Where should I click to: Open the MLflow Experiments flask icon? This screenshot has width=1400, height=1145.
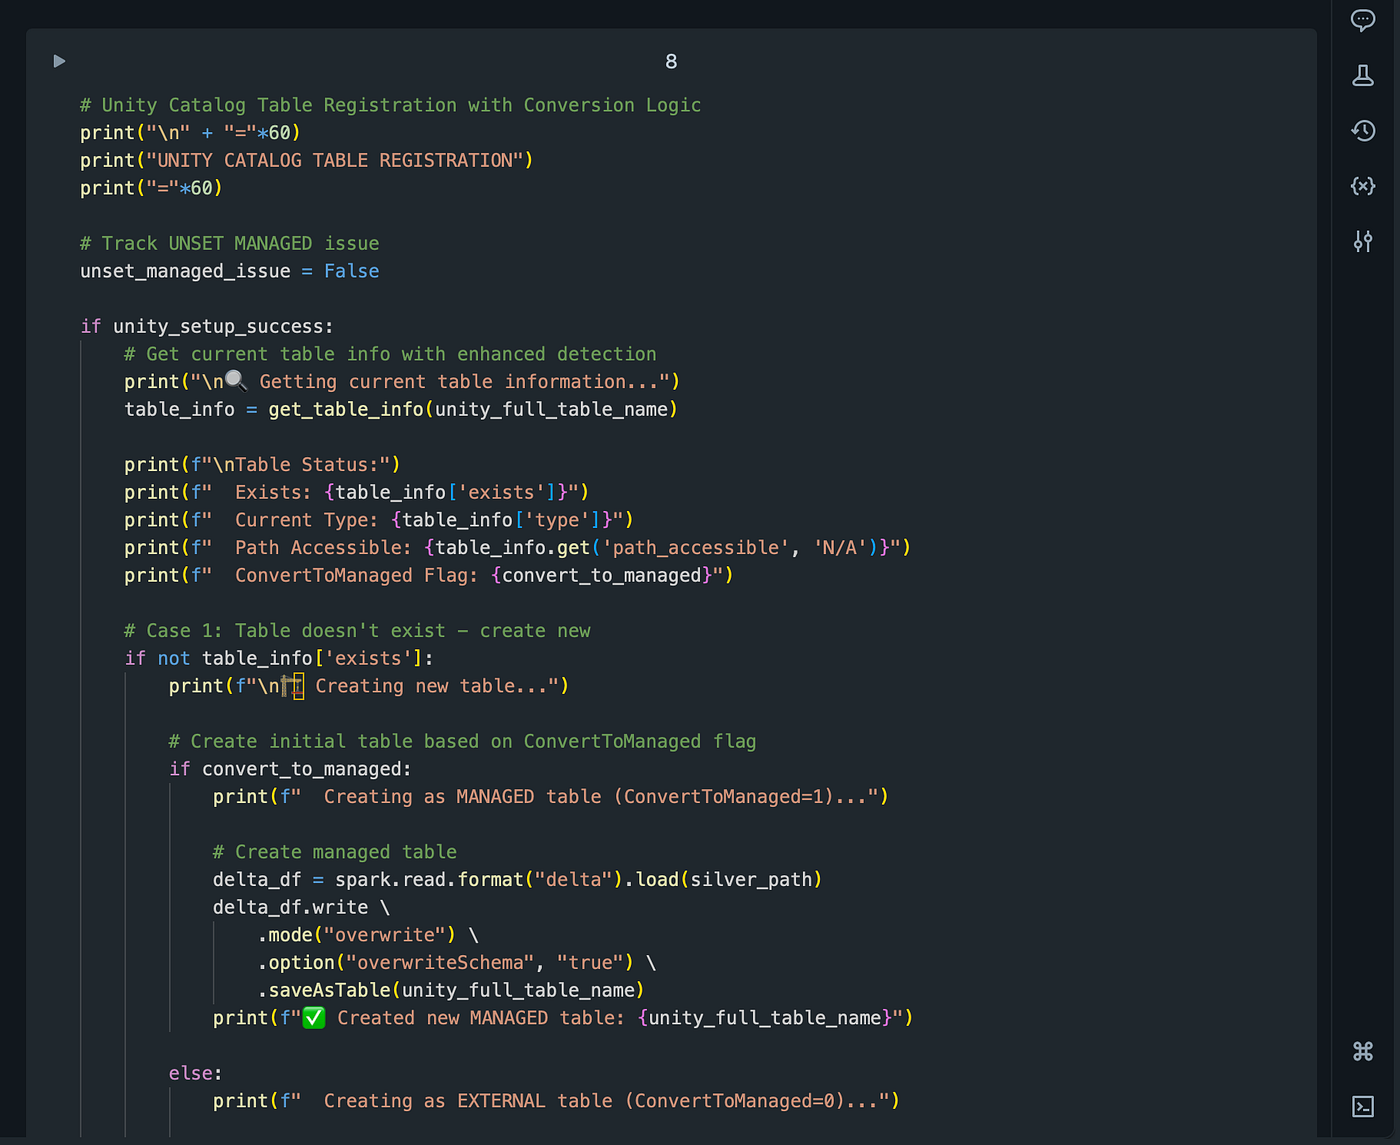point(1363,75)
